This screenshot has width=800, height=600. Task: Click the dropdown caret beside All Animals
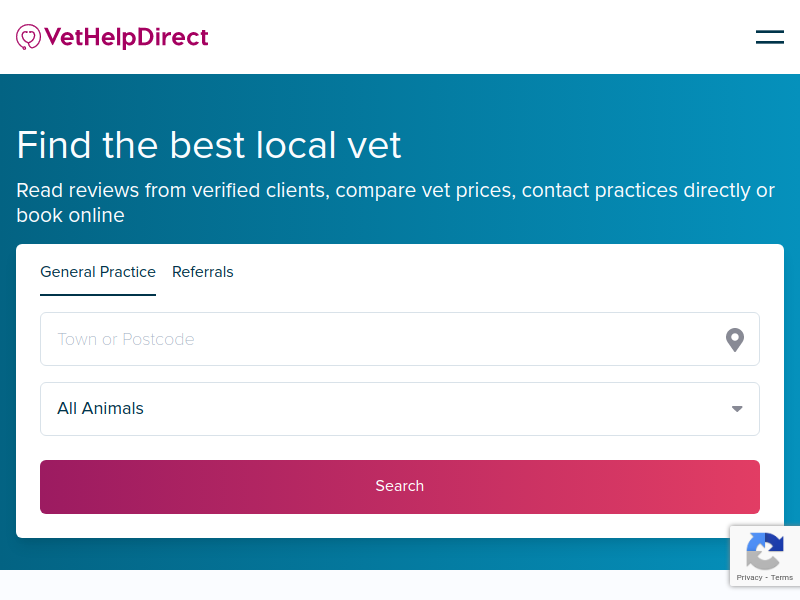click(x=737, y=409)
